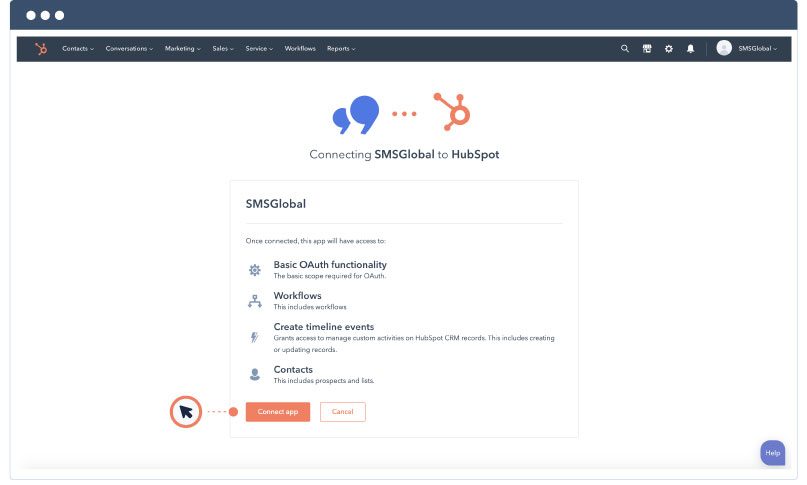This screenshot has height=485, width=807.
Task: Click 'This includes workflows' description text
Action: click(x=310, y=307)
